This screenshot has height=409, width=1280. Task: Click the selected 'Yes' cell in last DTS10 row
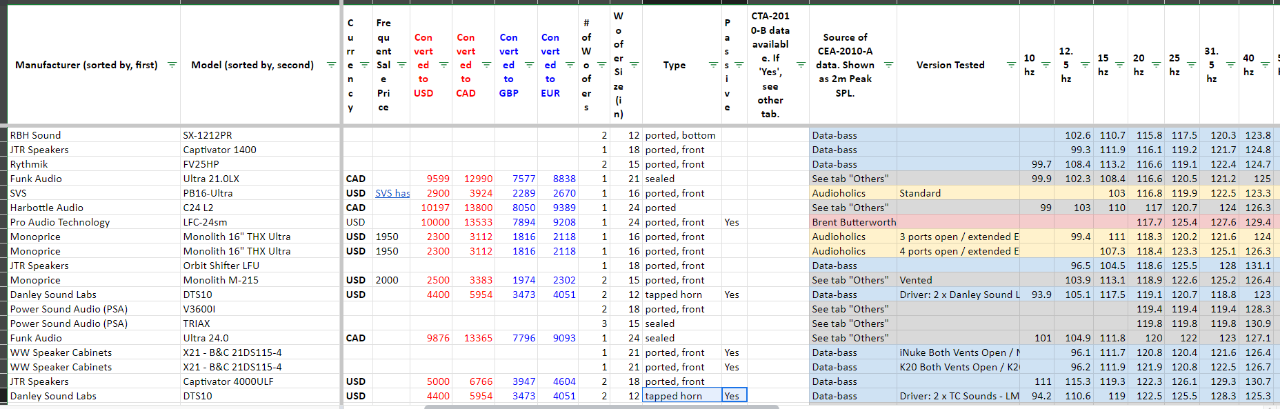click(733, 396)
